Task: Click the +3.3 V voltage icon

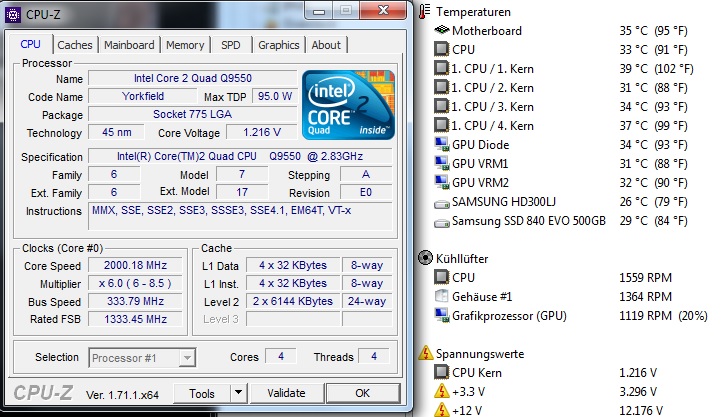Action: point(442,391)
